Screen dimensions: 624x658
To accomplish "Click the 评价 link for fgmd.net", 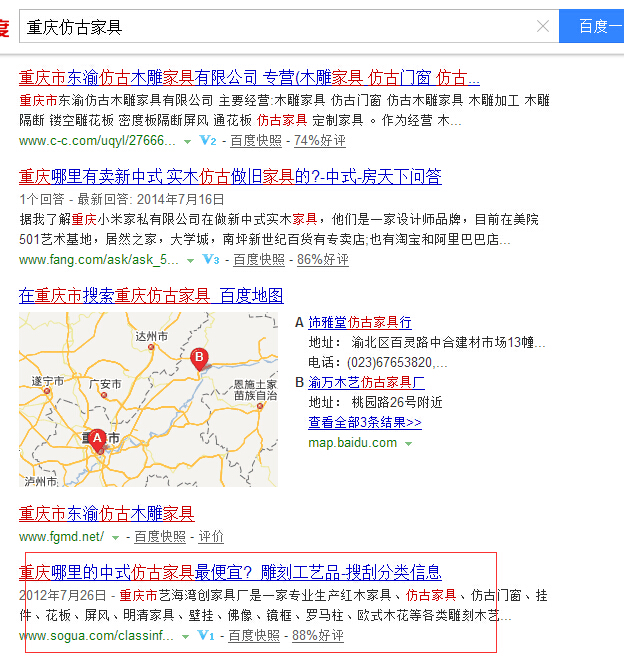I will 211,537.
